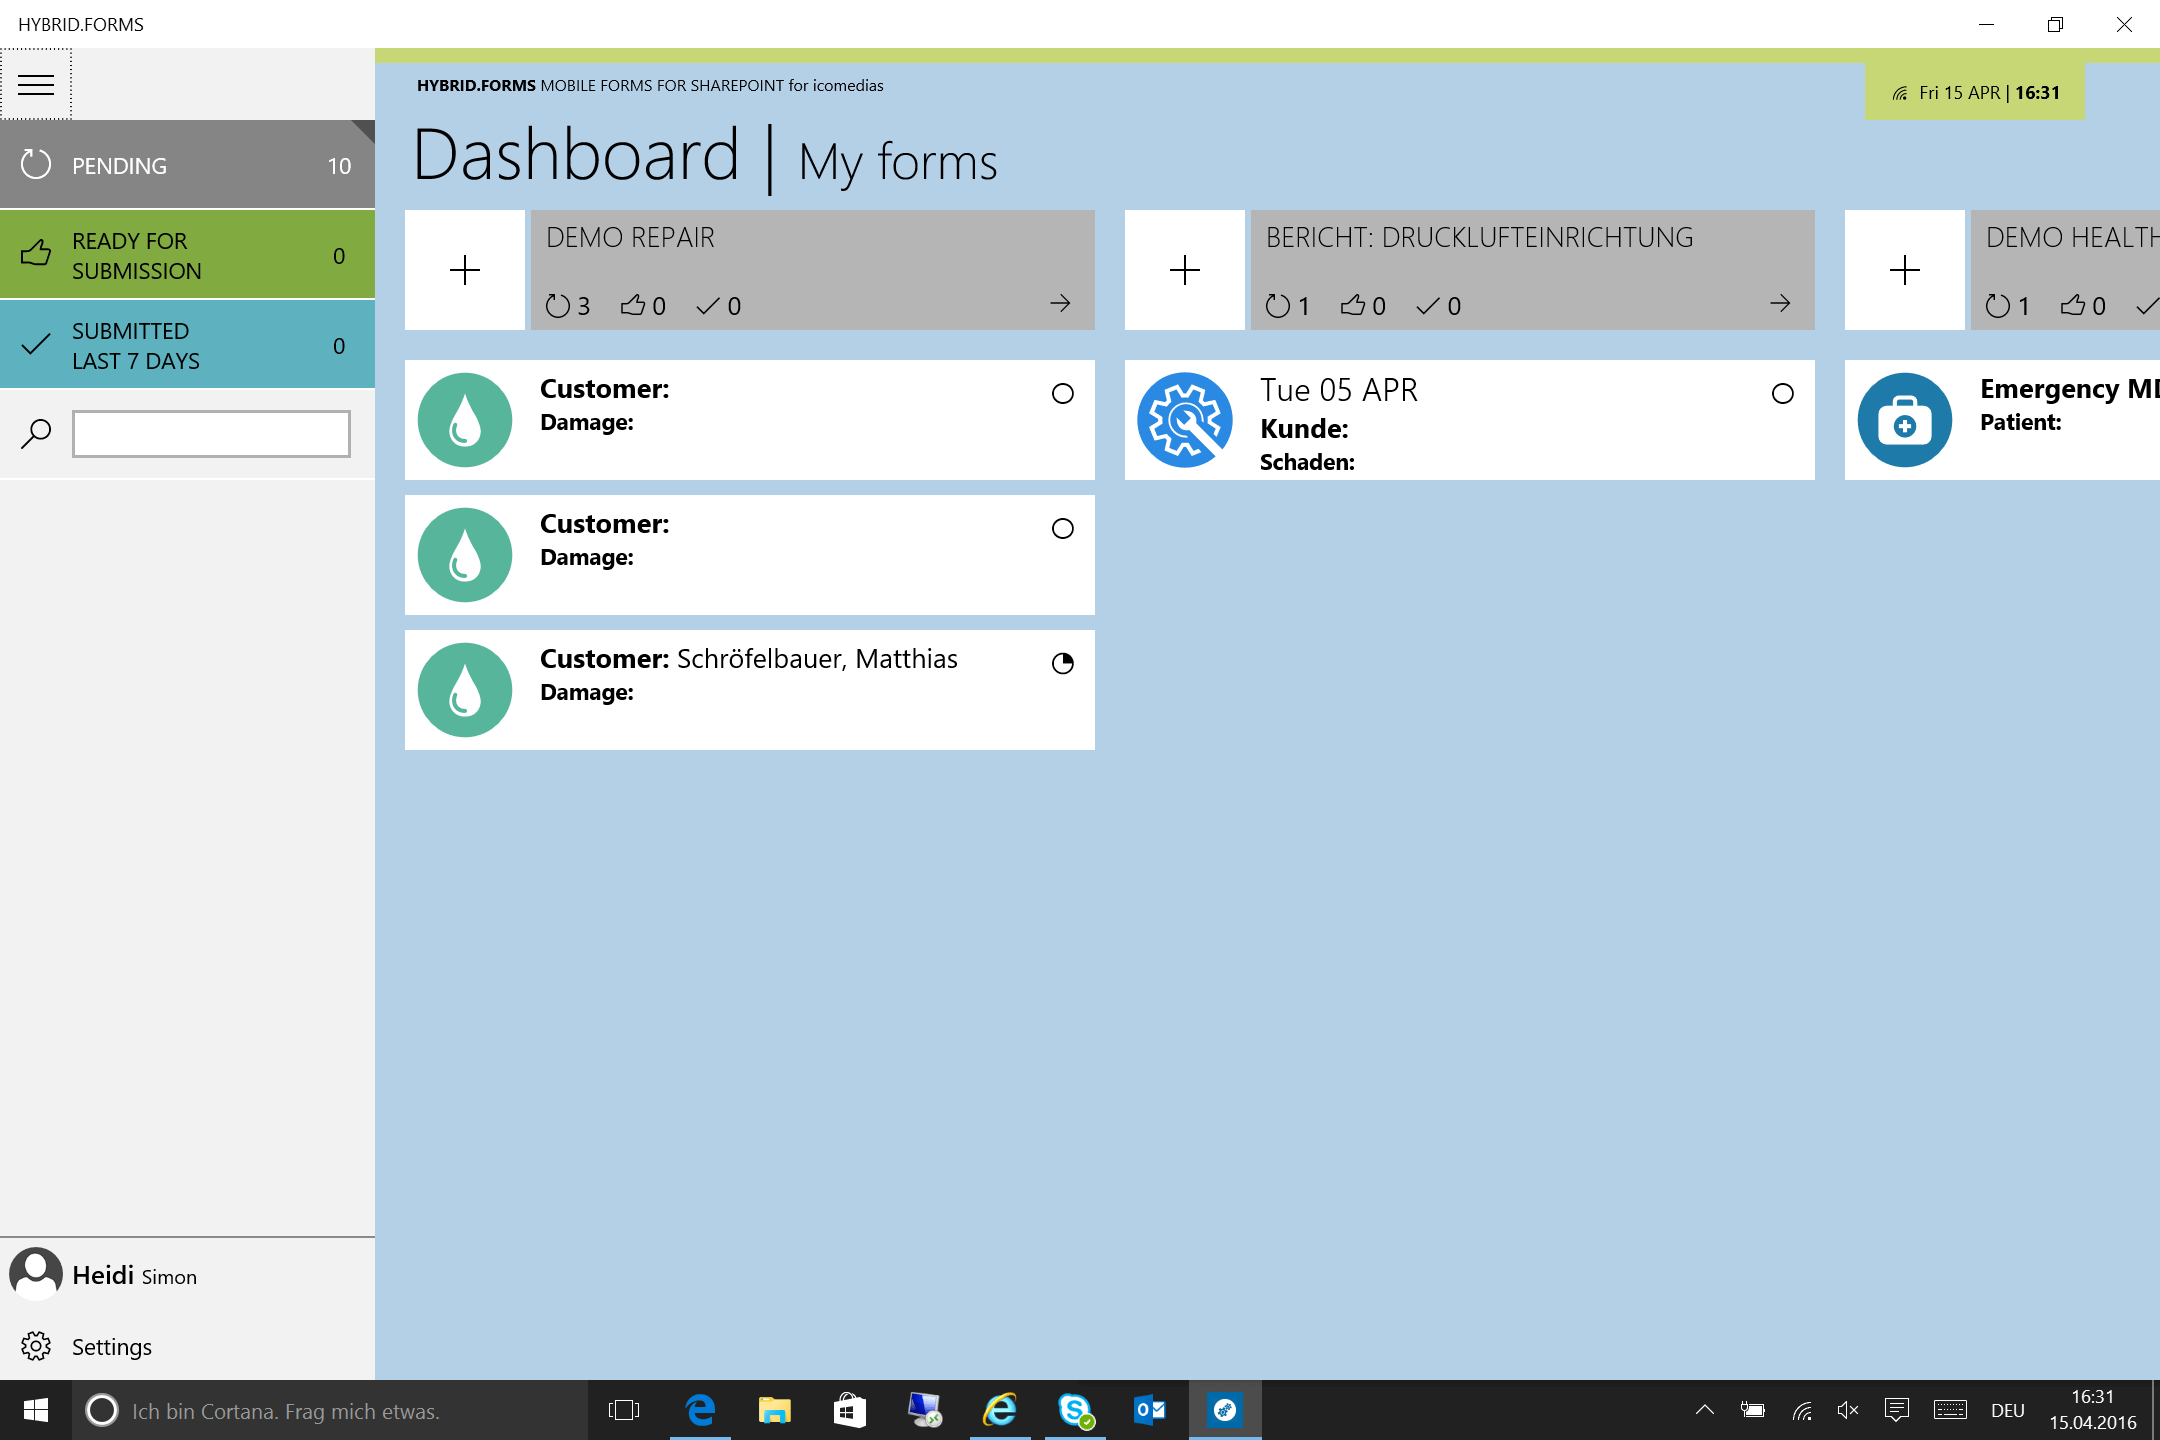Screen dimensions: 2160x1440
Task: Click Druckluftinrichtung thumbs-up ready count
Action: click(x=1363, y=306)
